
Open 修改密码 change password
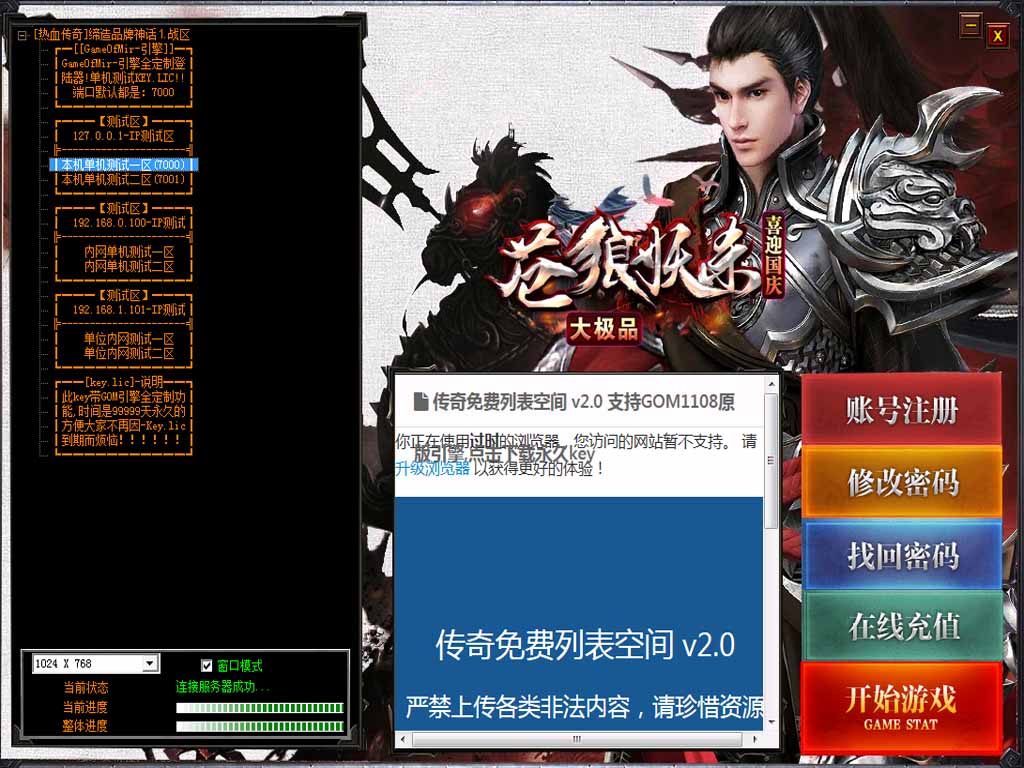coord(901,482)
